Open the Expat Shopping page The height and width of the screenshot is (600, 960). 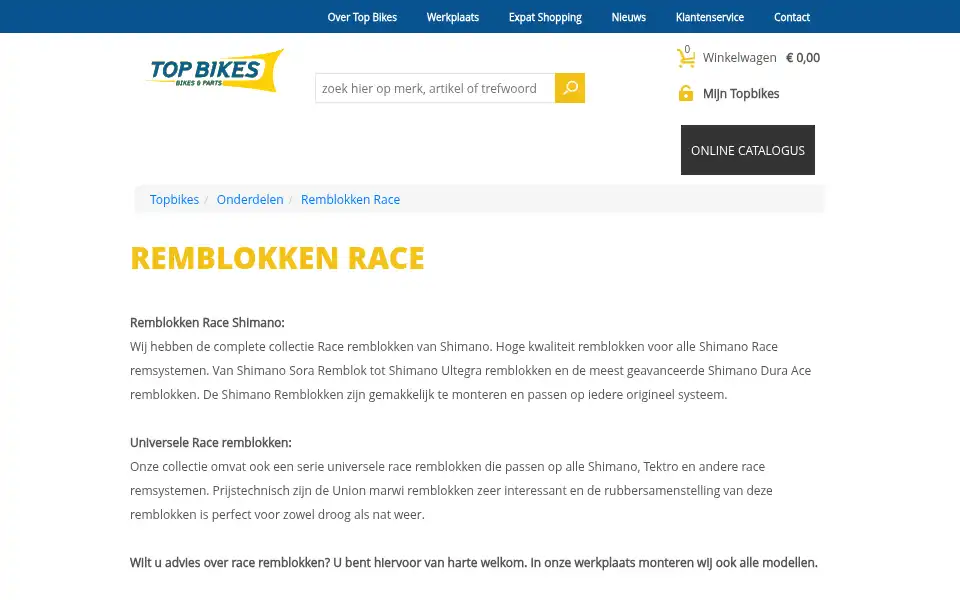[x=545, y=17]
